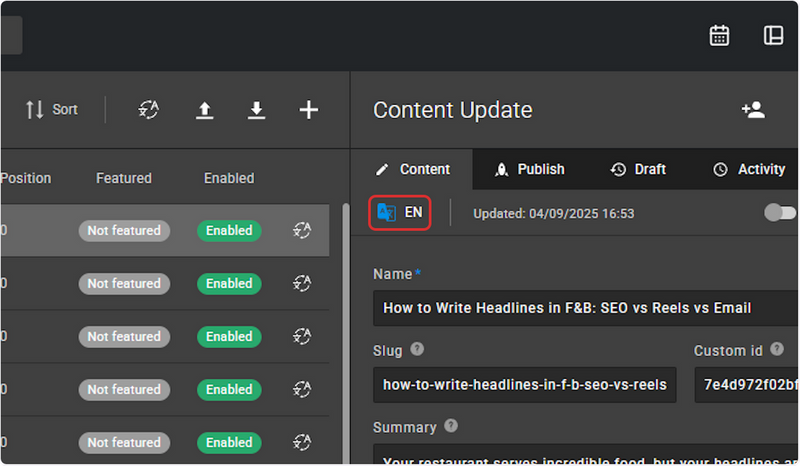Click the Content Update heading
Viewport: 800px width, 466px height.
pyautogui.click(x=453, y=110)
